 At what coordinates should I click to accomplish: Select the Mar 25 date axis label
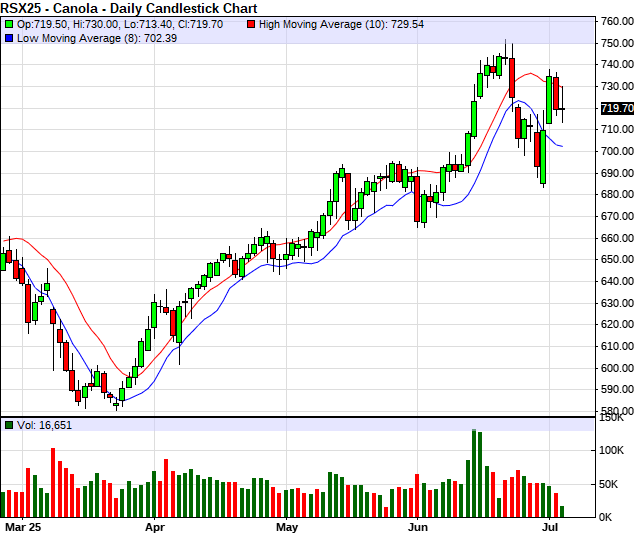coord(22,525)
